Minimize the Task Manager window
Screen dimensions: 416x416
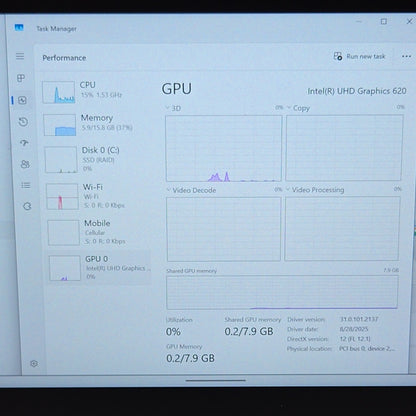(x=359, y=21)
